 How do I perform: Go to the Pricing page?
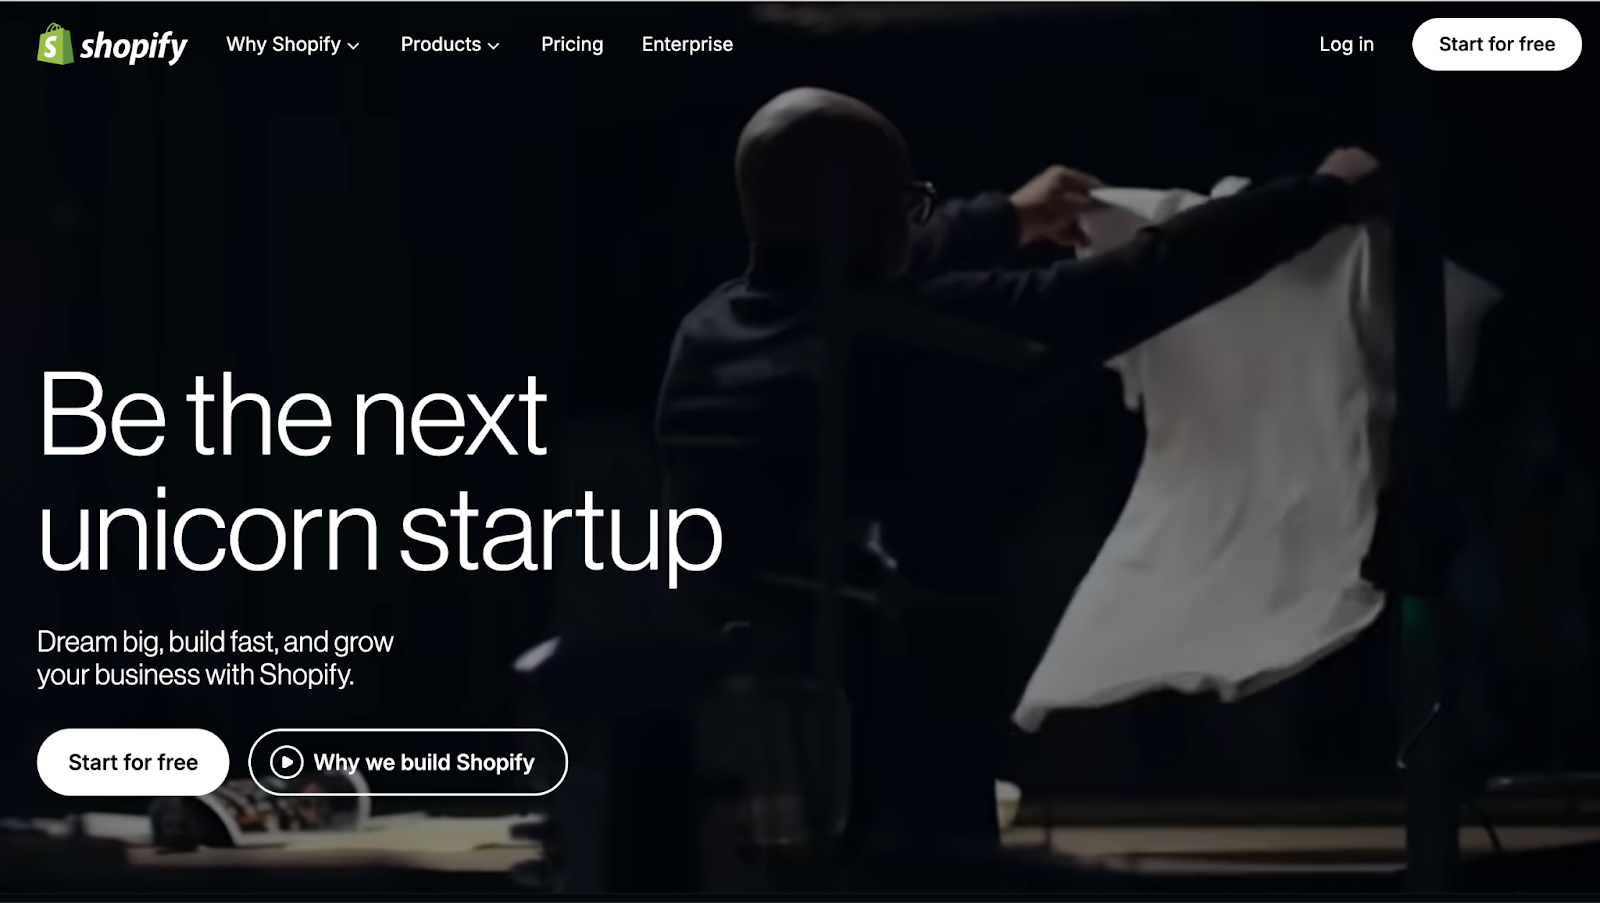point(572,44)
